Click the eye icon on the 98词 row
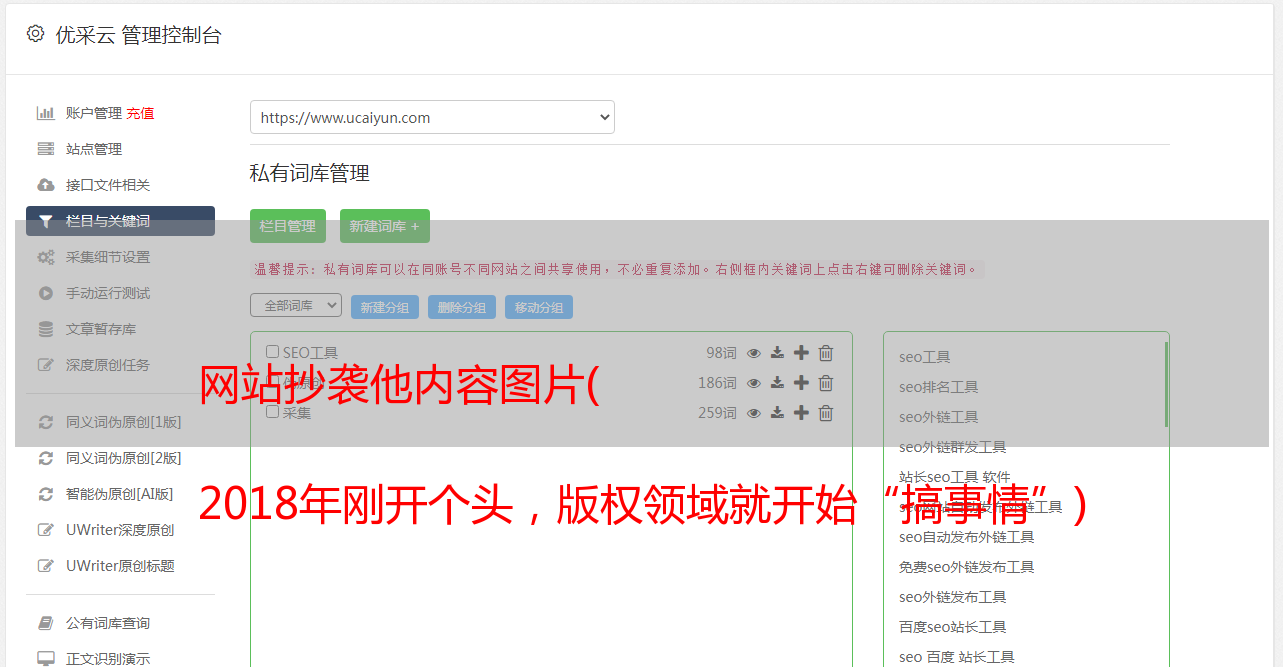 point(754,353)
